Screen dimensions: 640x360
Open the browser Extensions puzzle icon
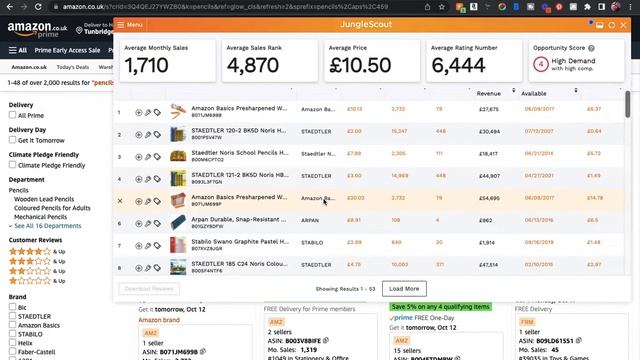coord(587,7)
